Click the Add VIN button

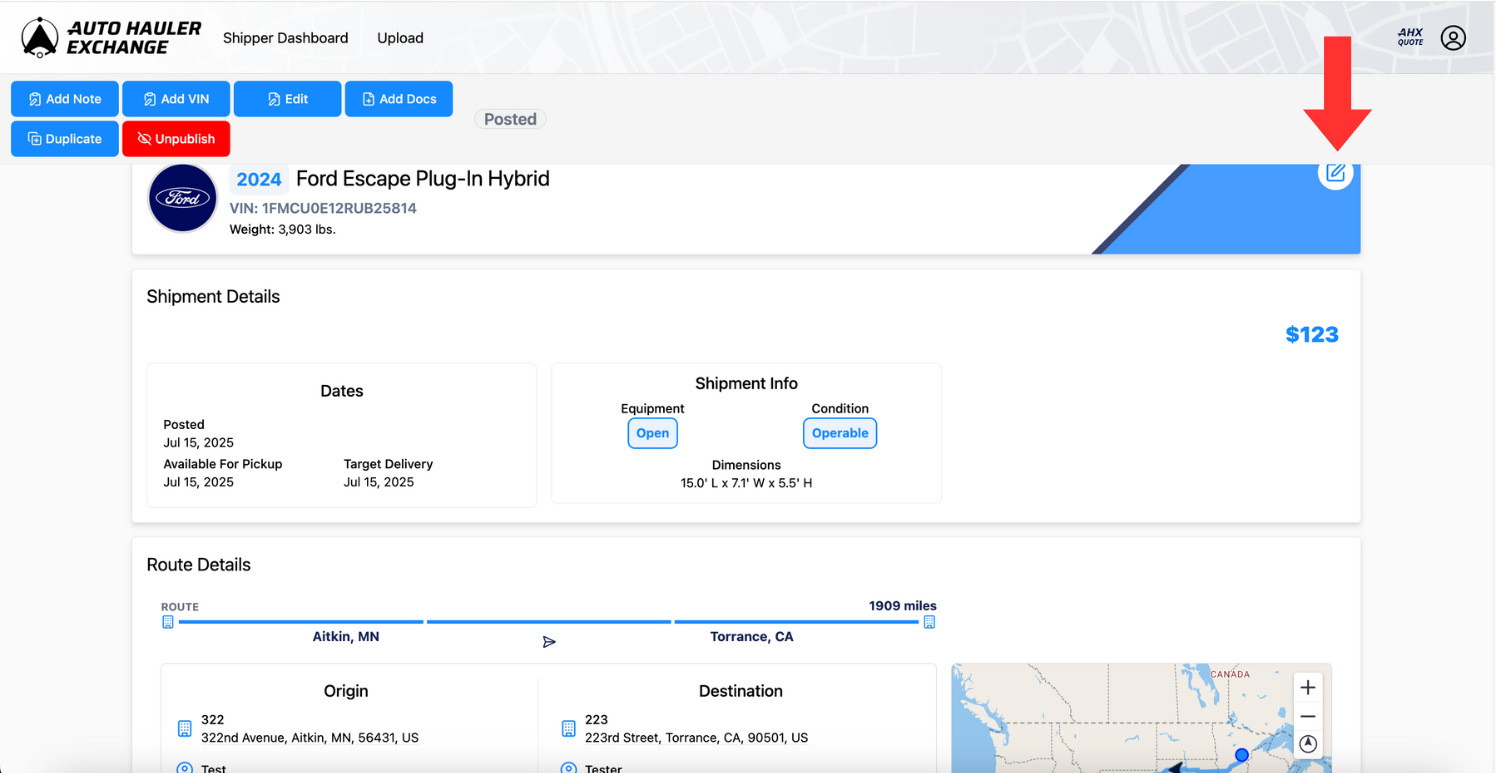[176, 99]
